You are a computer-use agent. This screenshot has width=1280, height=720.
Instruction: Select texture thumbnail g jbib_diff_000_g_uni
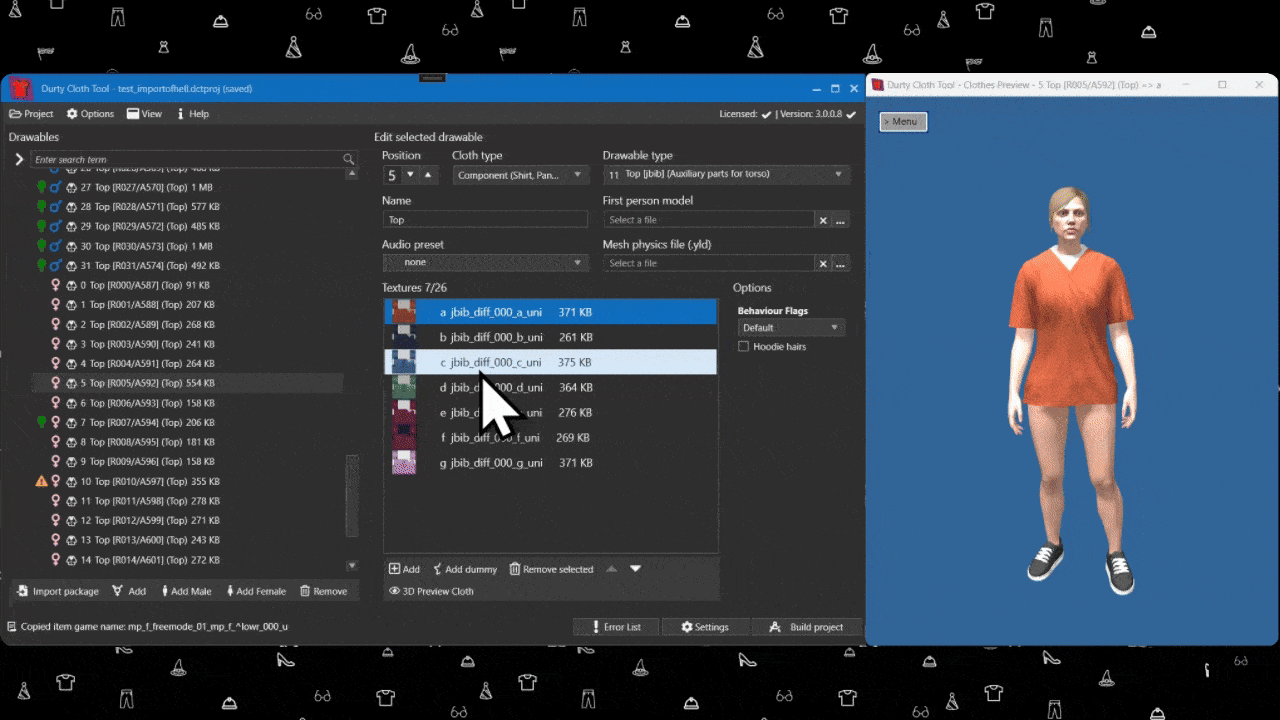(x=404, y=463)
